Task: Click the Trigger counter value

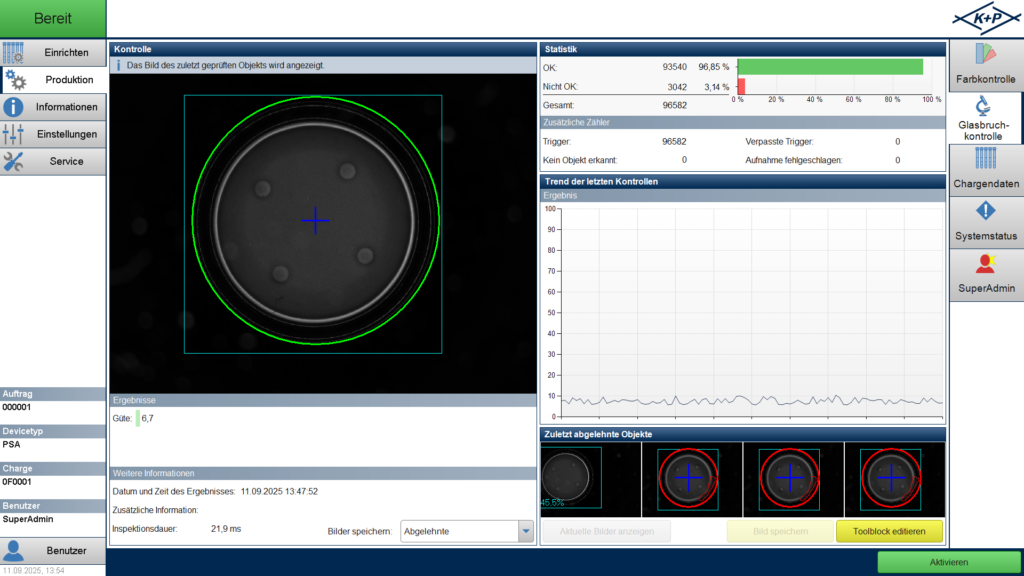Action: point(675,142)
